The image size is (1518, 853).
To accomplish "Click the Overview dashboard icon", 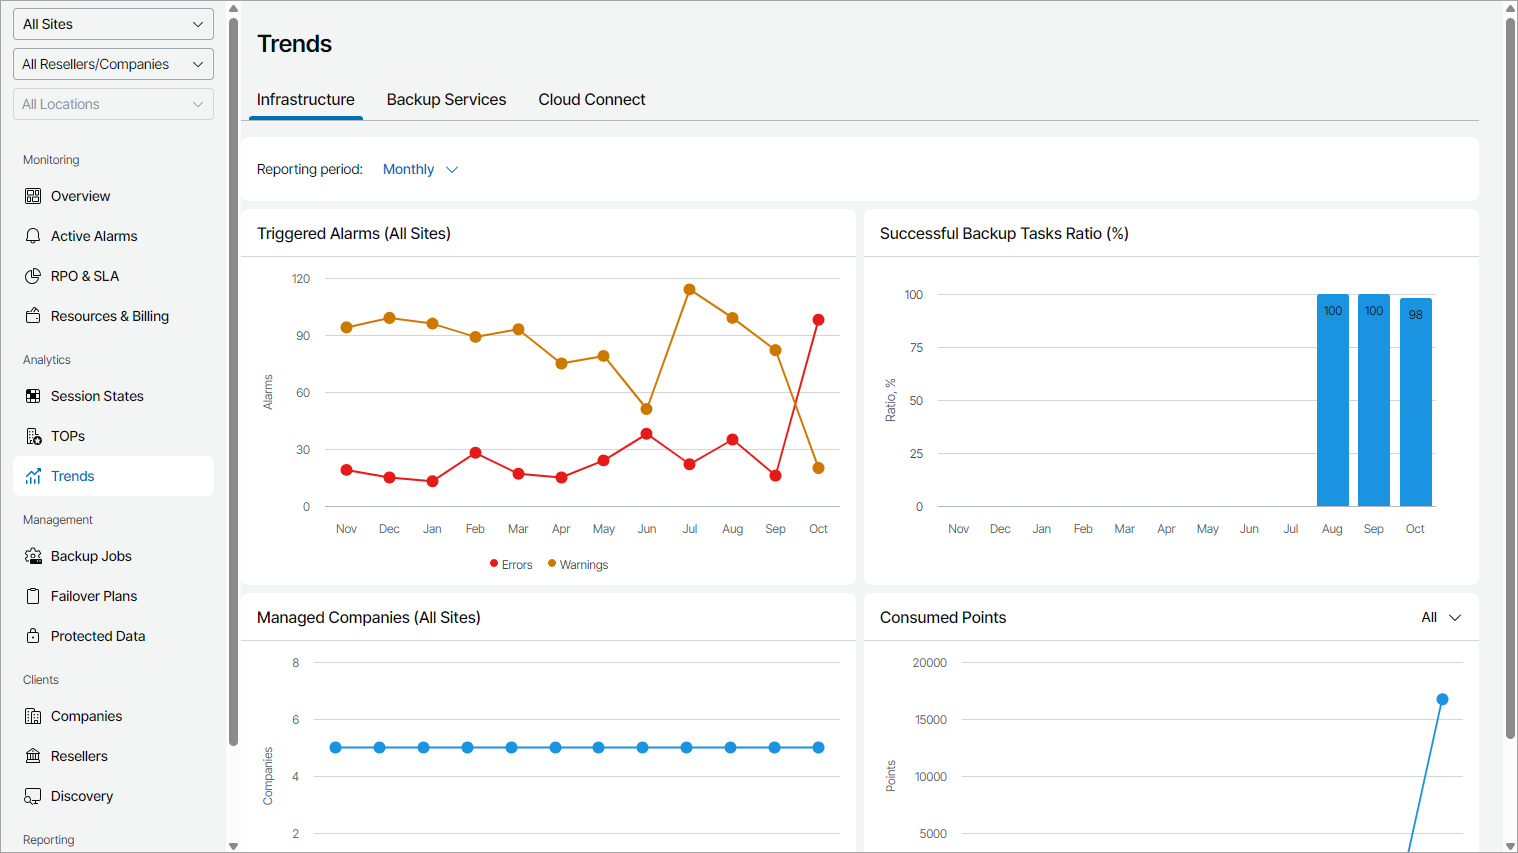I will click(x=33, y=196).
